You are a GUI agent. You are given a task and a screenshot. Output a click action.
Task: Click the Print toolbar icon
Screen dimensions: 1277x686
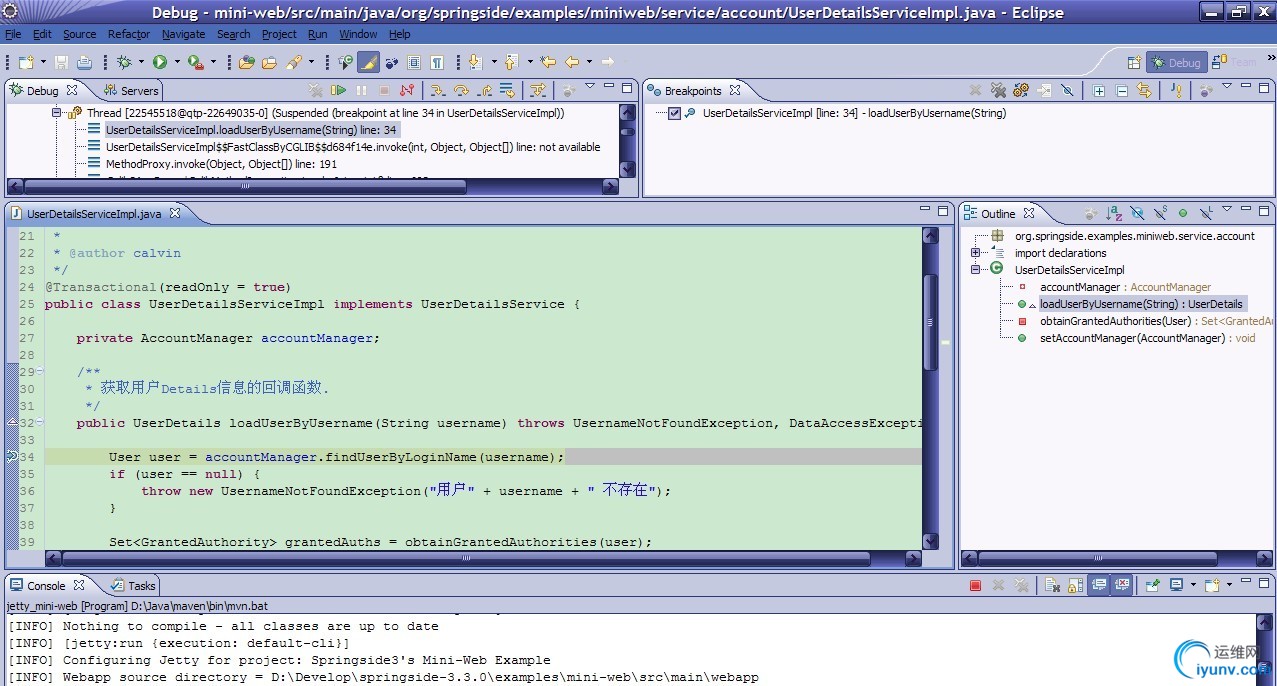[85, 62]
